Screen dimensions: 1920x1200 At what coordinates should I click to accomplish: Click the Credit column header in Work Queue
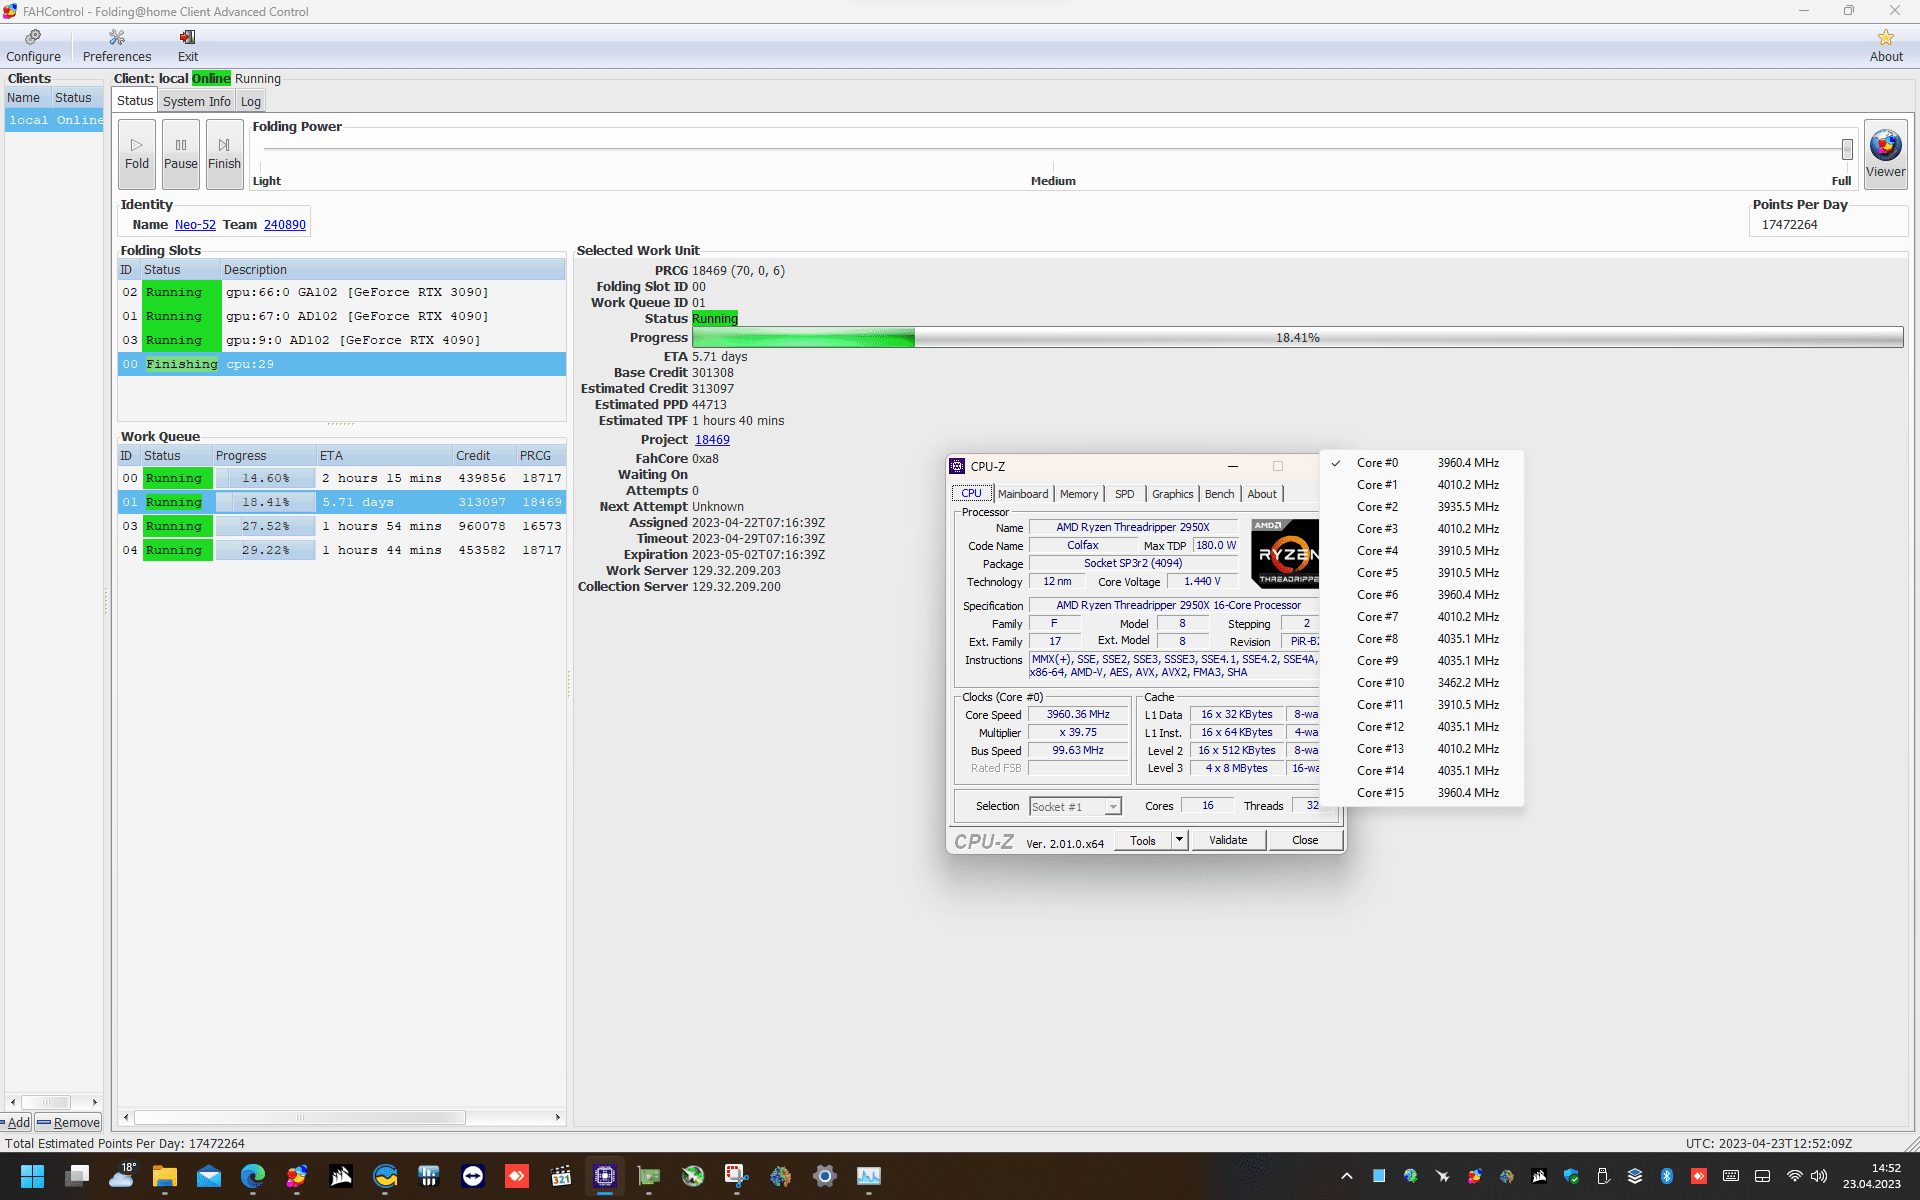483,456
